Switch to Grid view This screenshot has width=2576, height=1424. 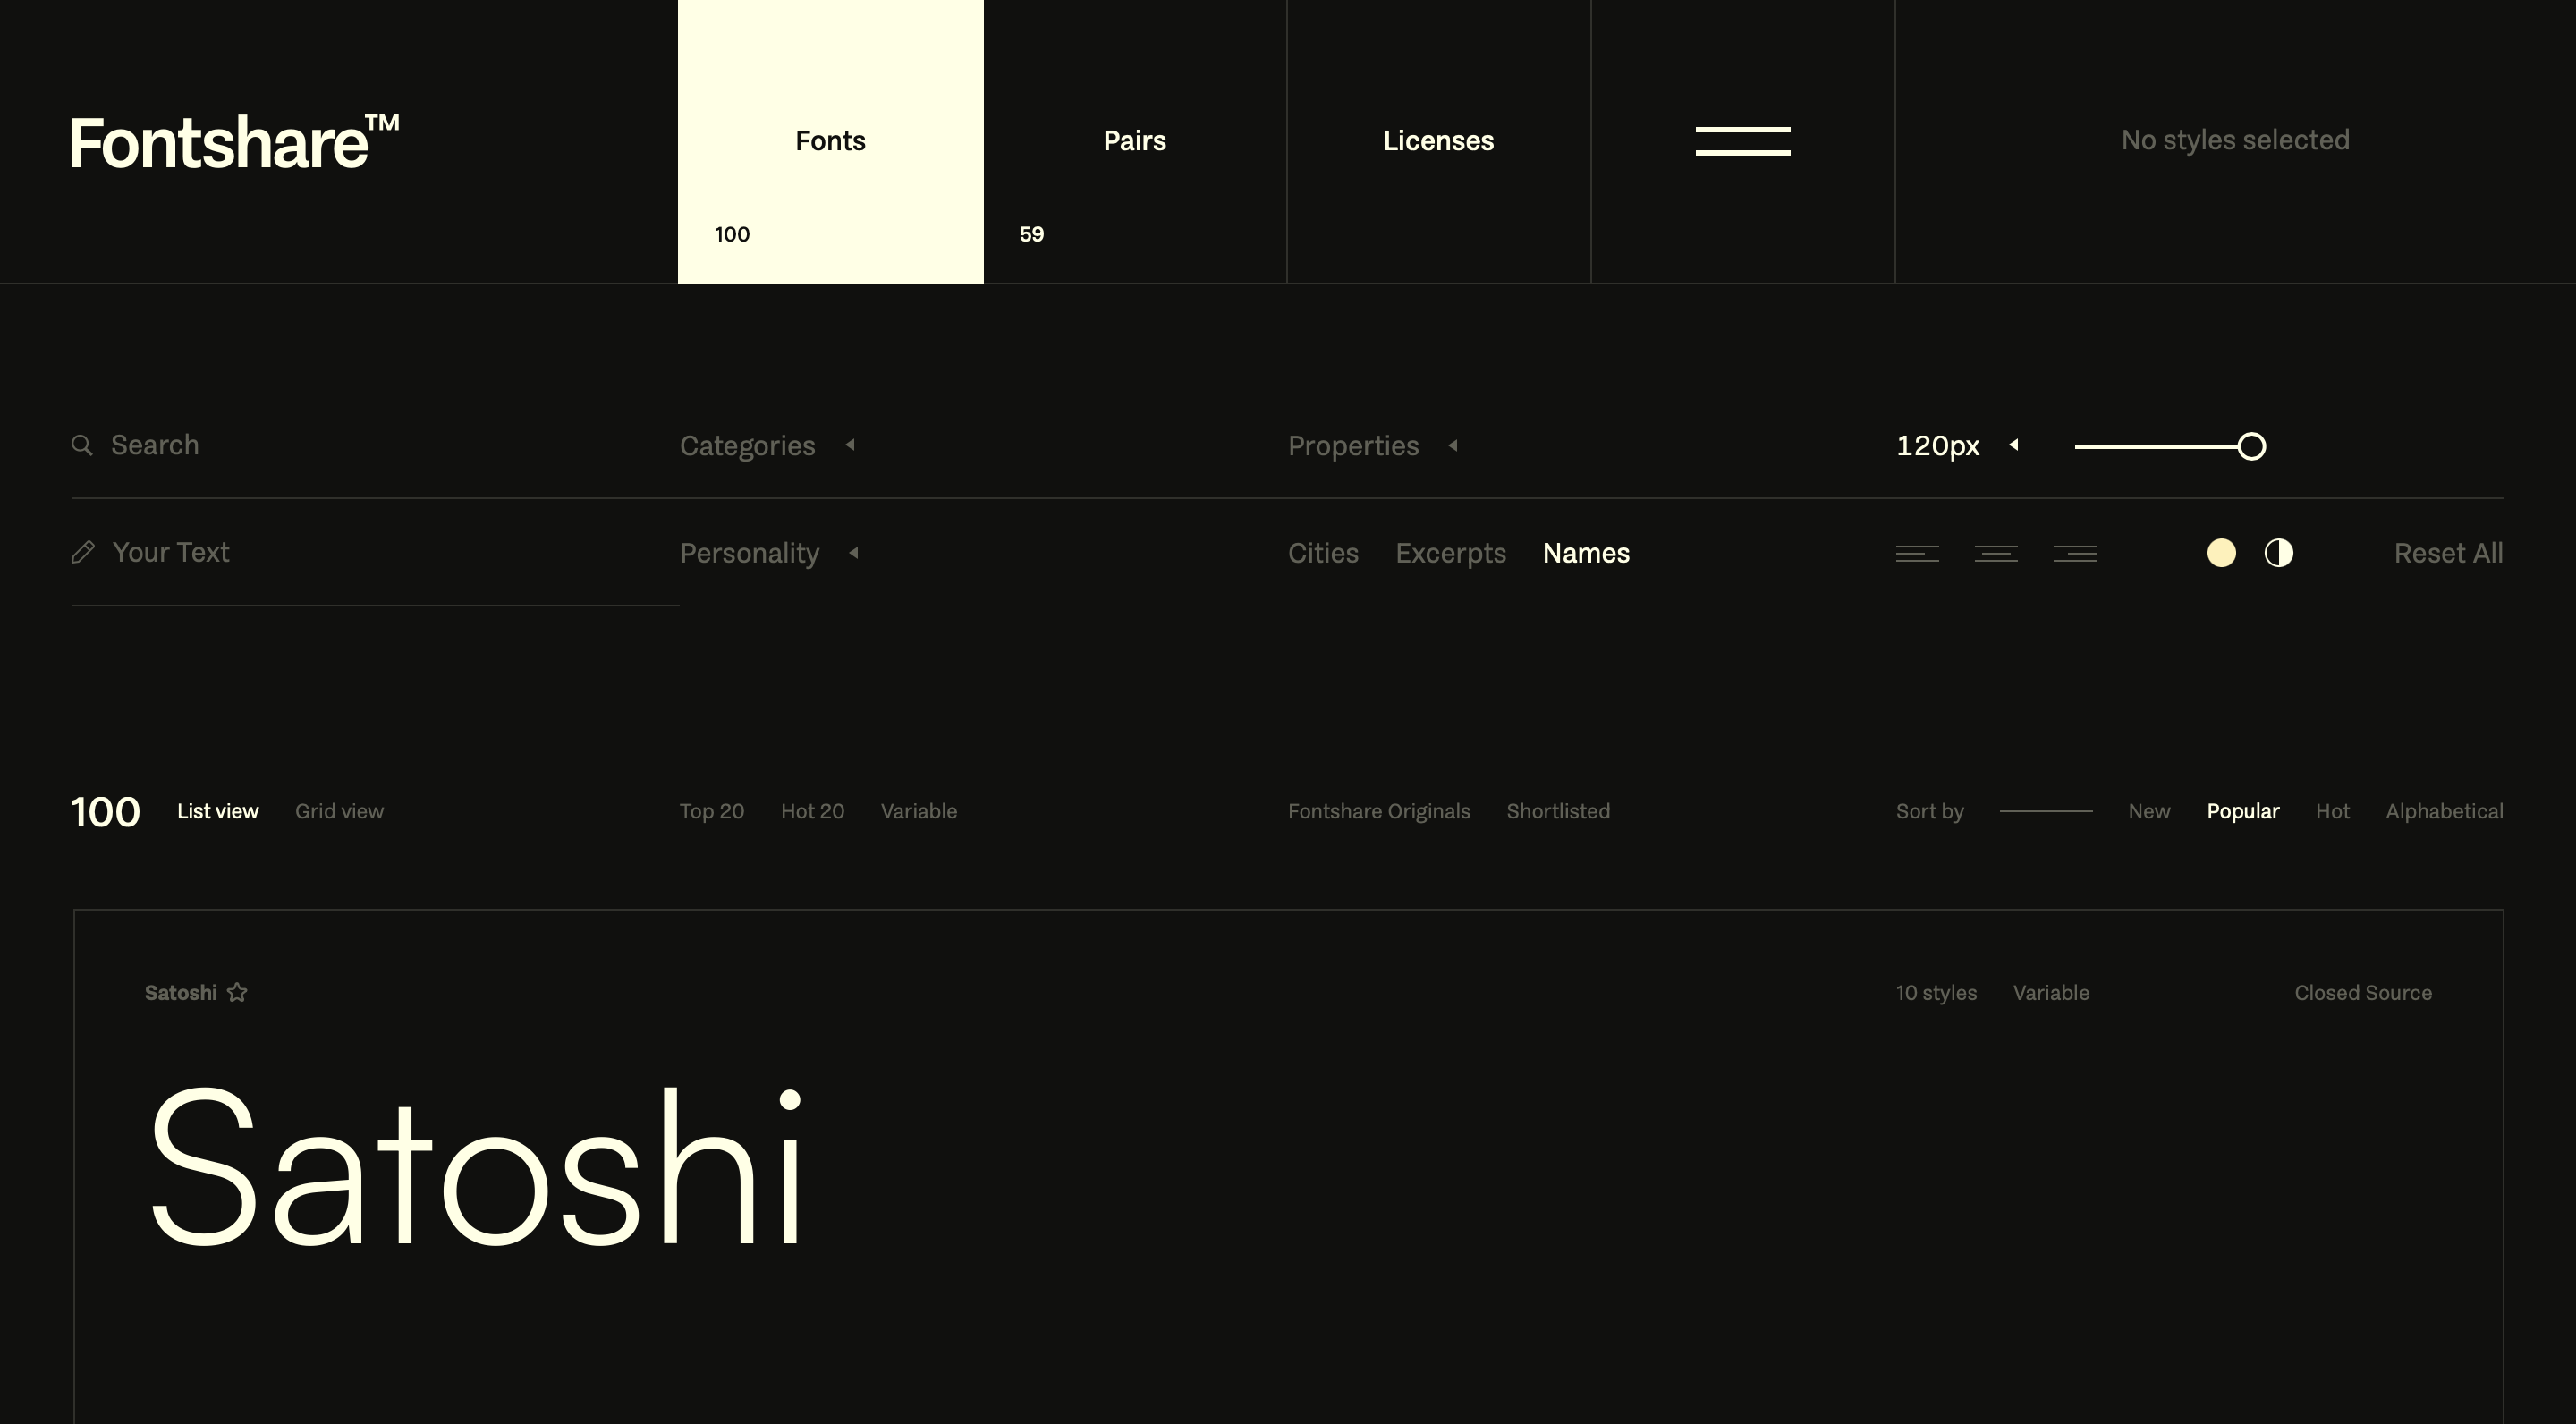click(x=339, y=811)
